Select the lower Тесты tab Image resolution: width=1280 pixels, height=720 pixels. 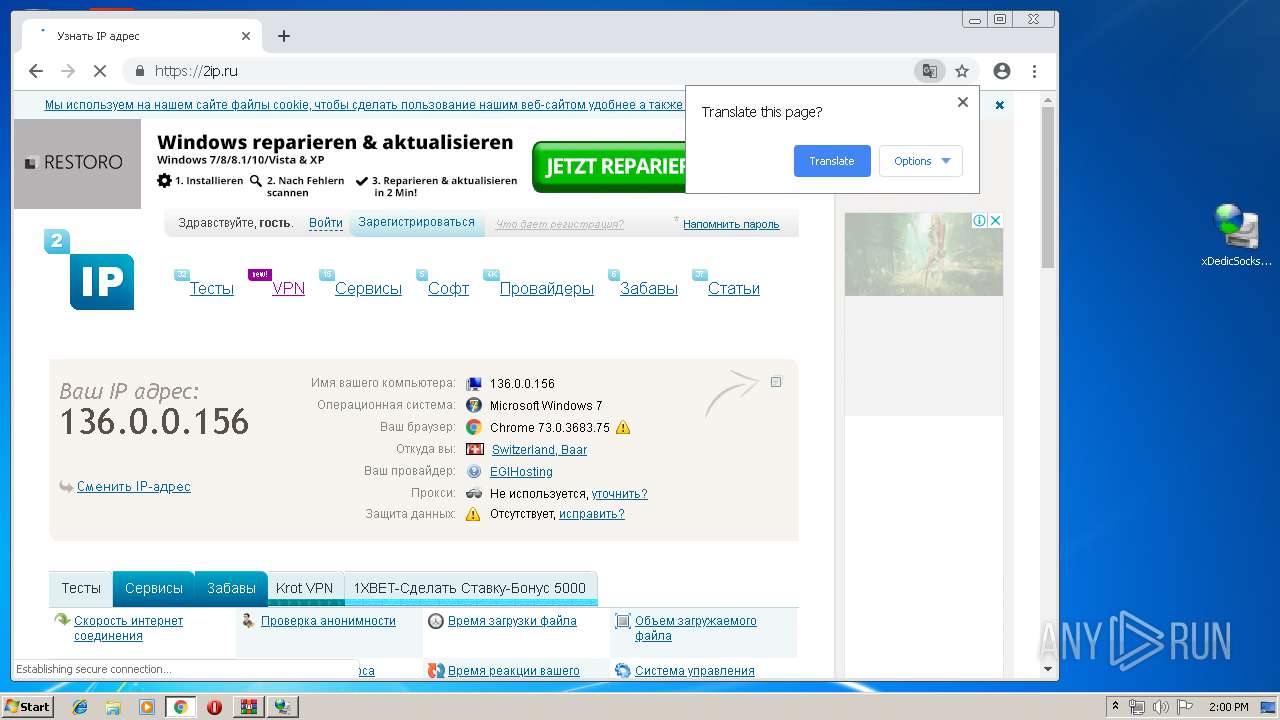pyautogui.click(x=81, y=588)
